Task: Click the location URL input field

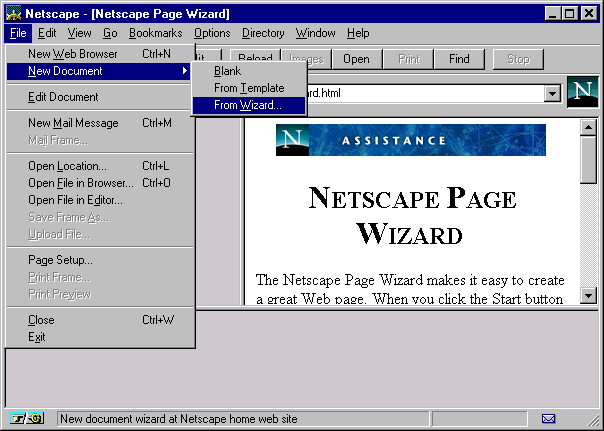Action: click(425, 94)
